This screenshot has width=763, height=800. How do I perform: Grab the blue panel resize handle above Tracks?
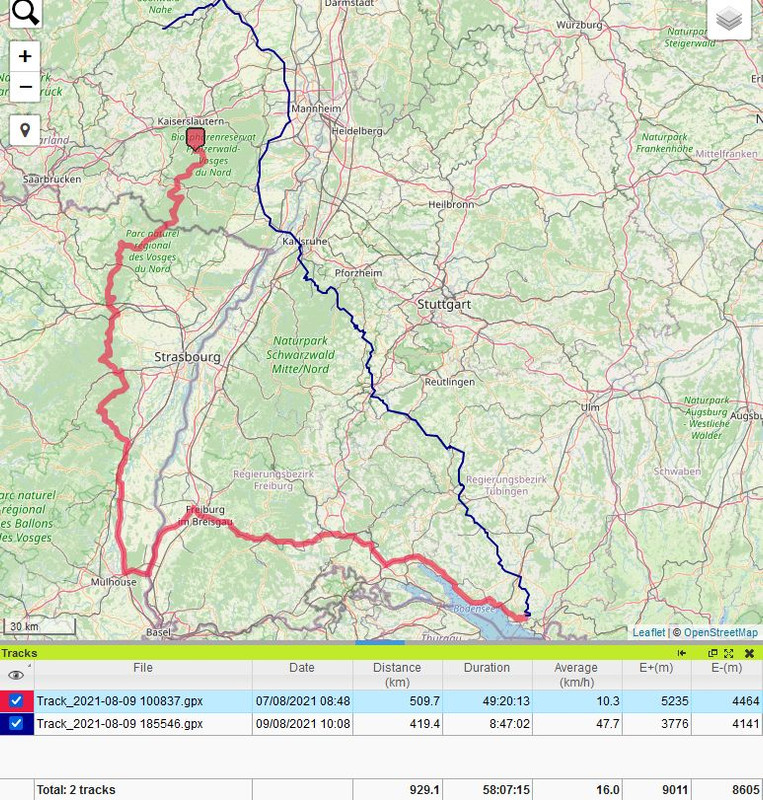[380, 642]
